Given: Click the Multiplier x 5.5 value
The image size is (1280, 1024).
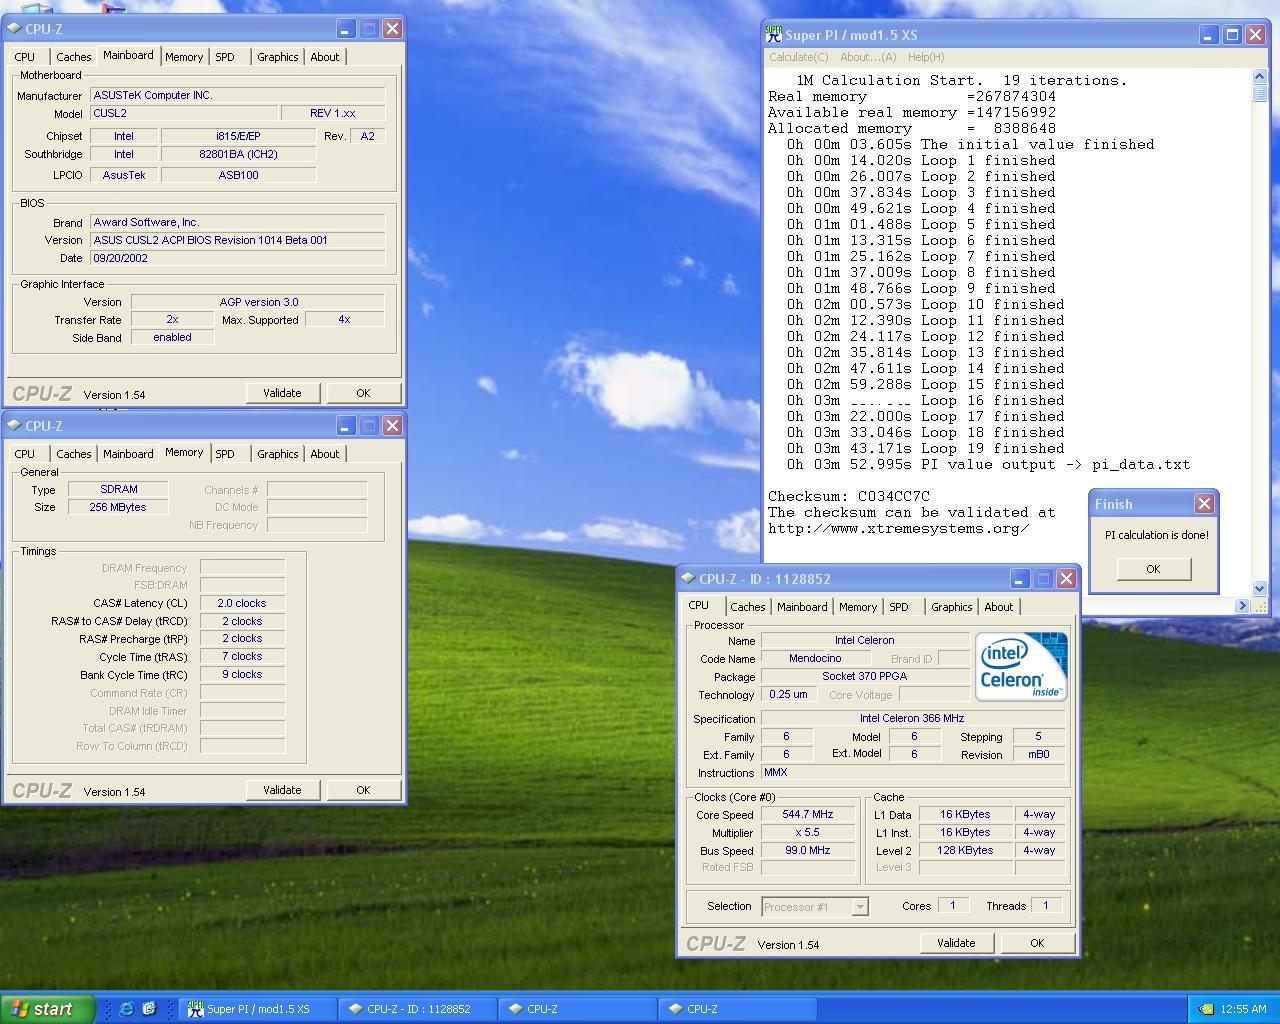Looking at the screenshot, I should tap(808, 832).
